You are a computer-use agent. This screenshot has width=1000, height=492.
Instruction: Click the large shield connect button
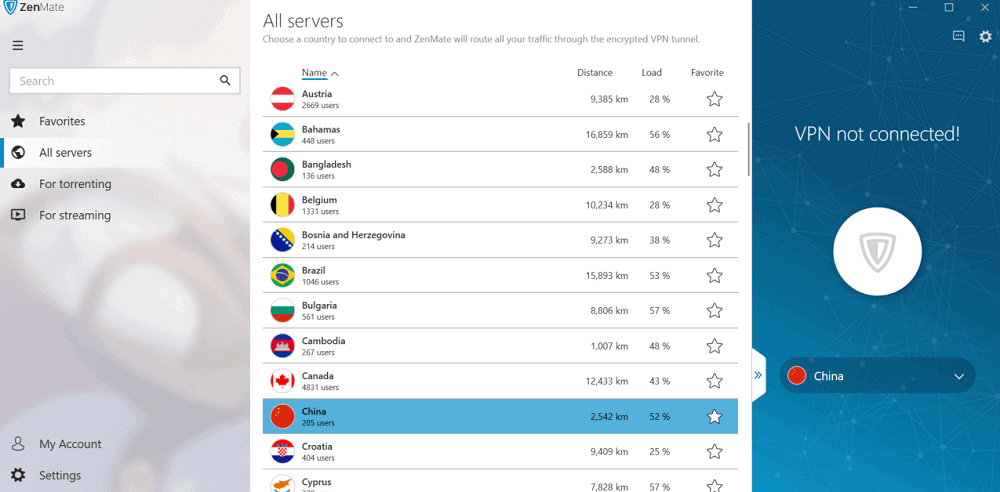pos(877,250)
